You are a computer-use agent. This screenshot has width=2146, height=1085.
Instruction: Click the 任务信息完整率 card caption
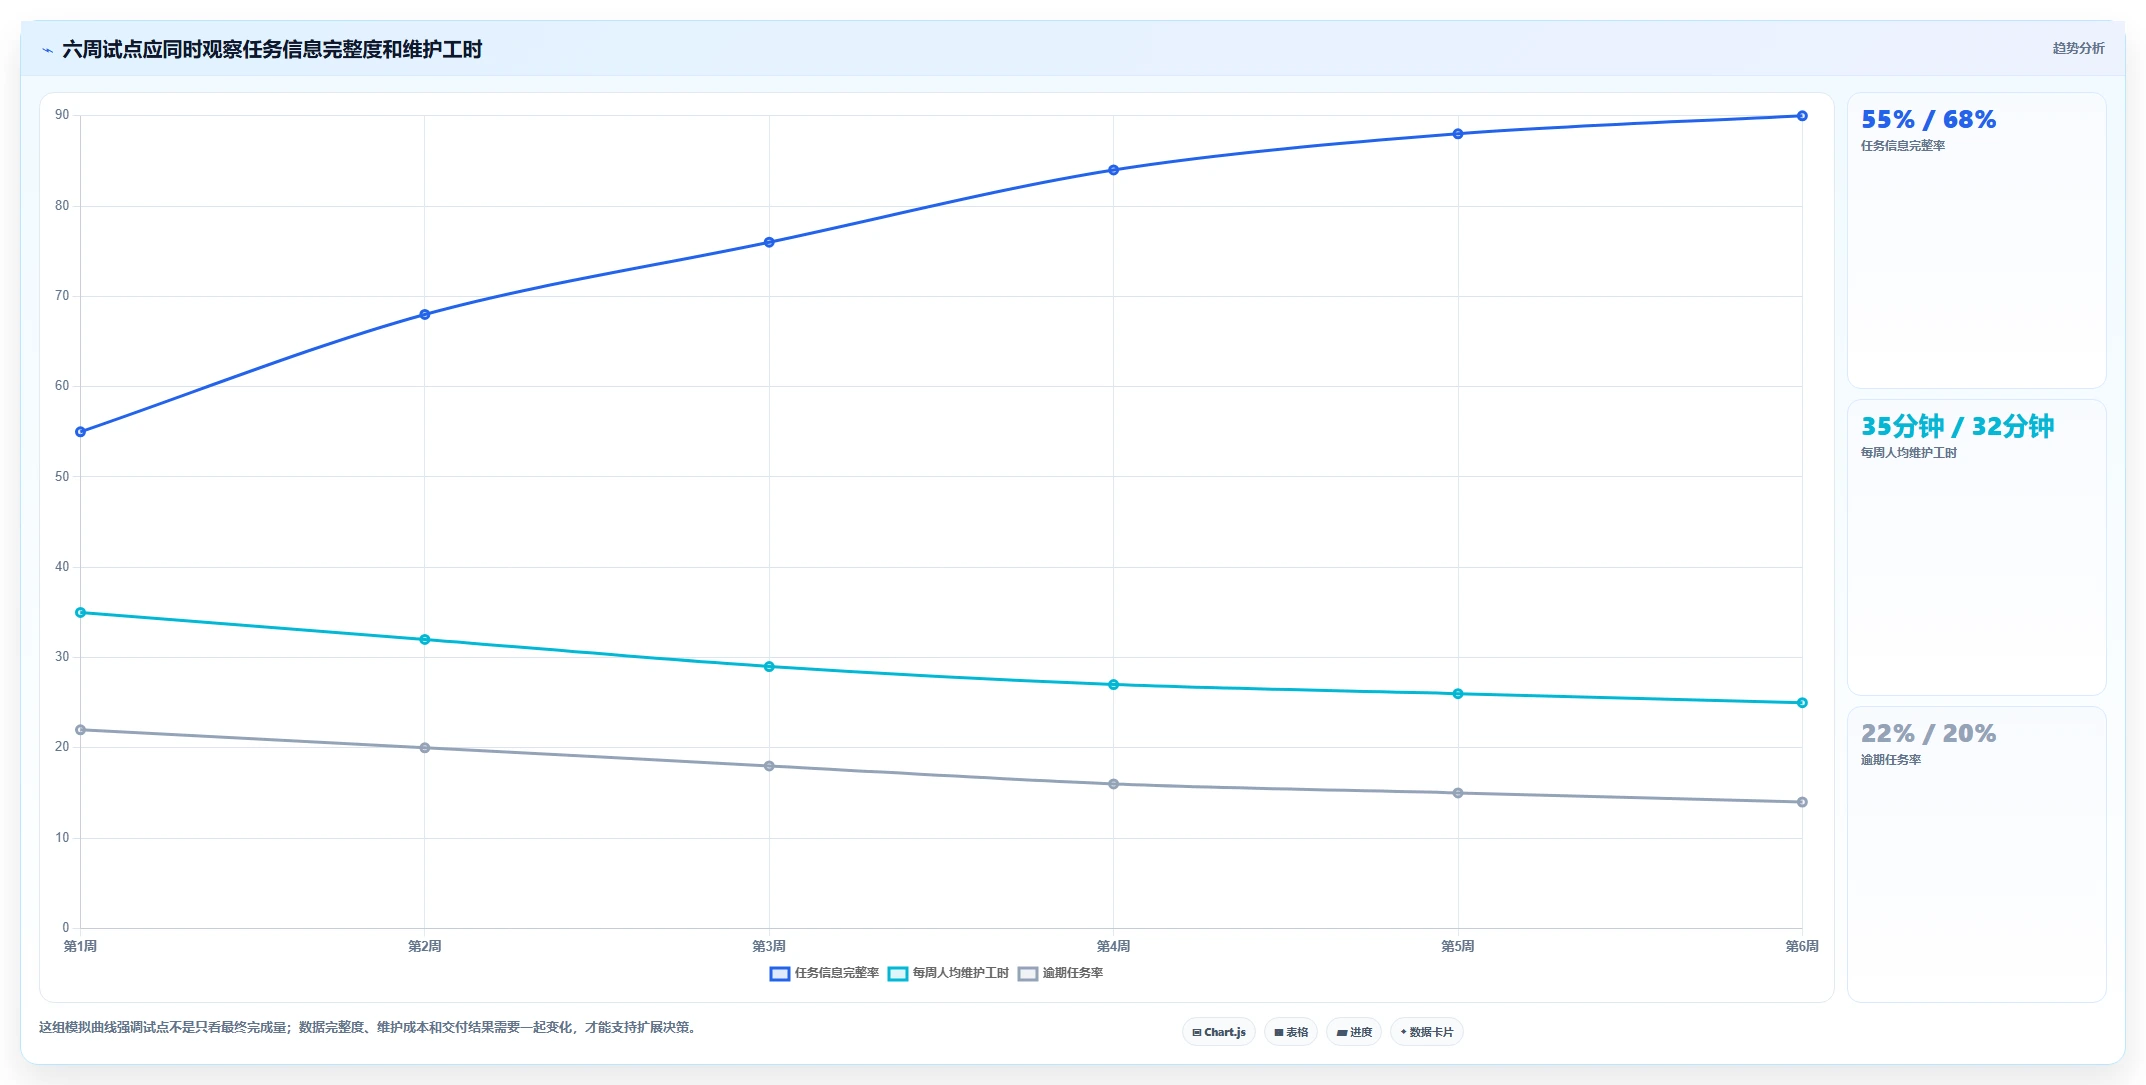[x=1902, y=146]
